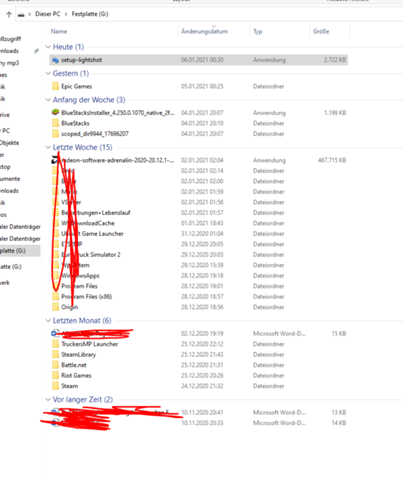403x480 pixels.
Task: Select the Origin folder name
Action: coord(70,307)
